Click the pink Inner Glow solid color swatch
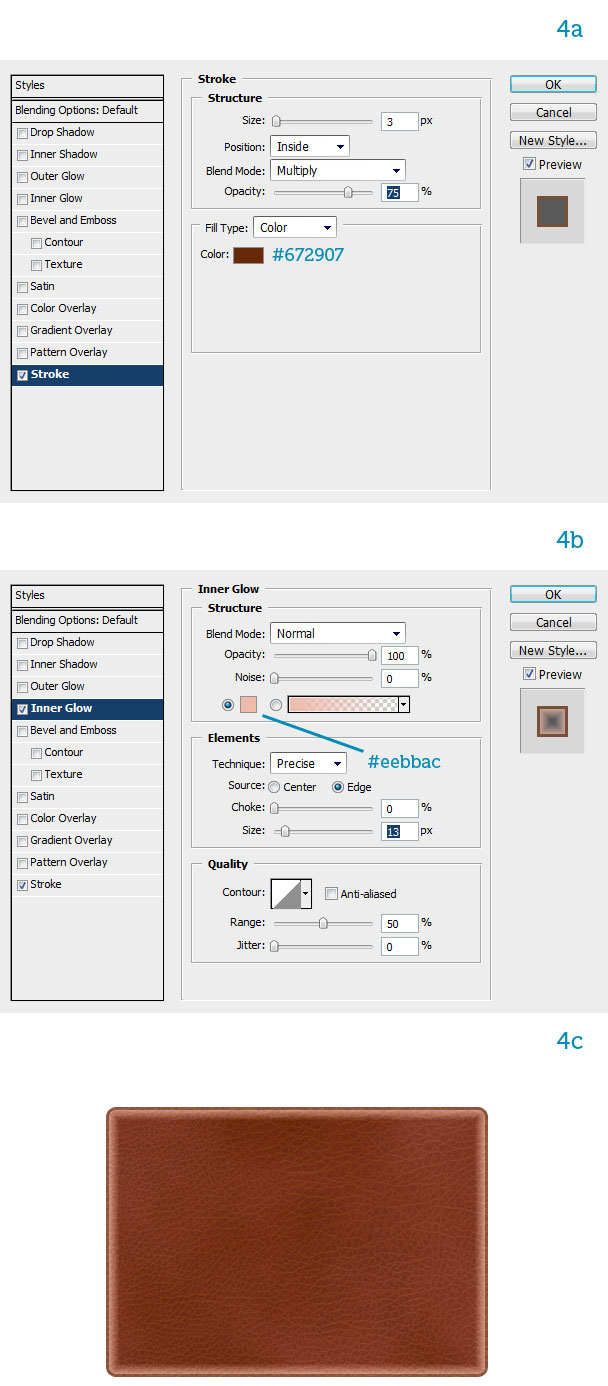Viewport: 608px width, 1386px height. pos(248,705)
